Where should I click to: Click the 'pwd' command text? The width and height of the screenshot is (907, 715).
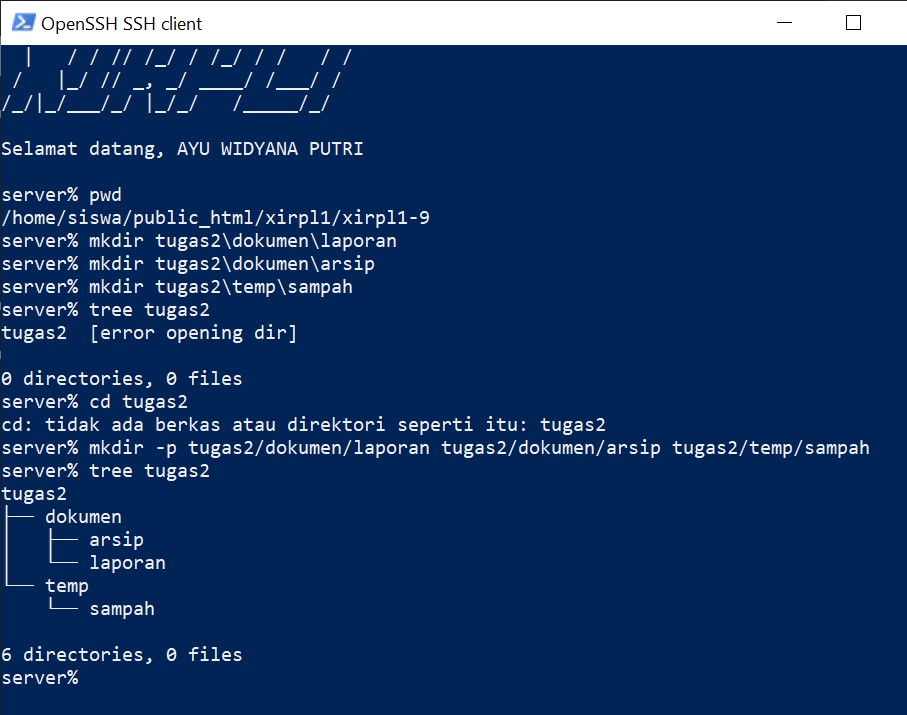coord(105,195)
